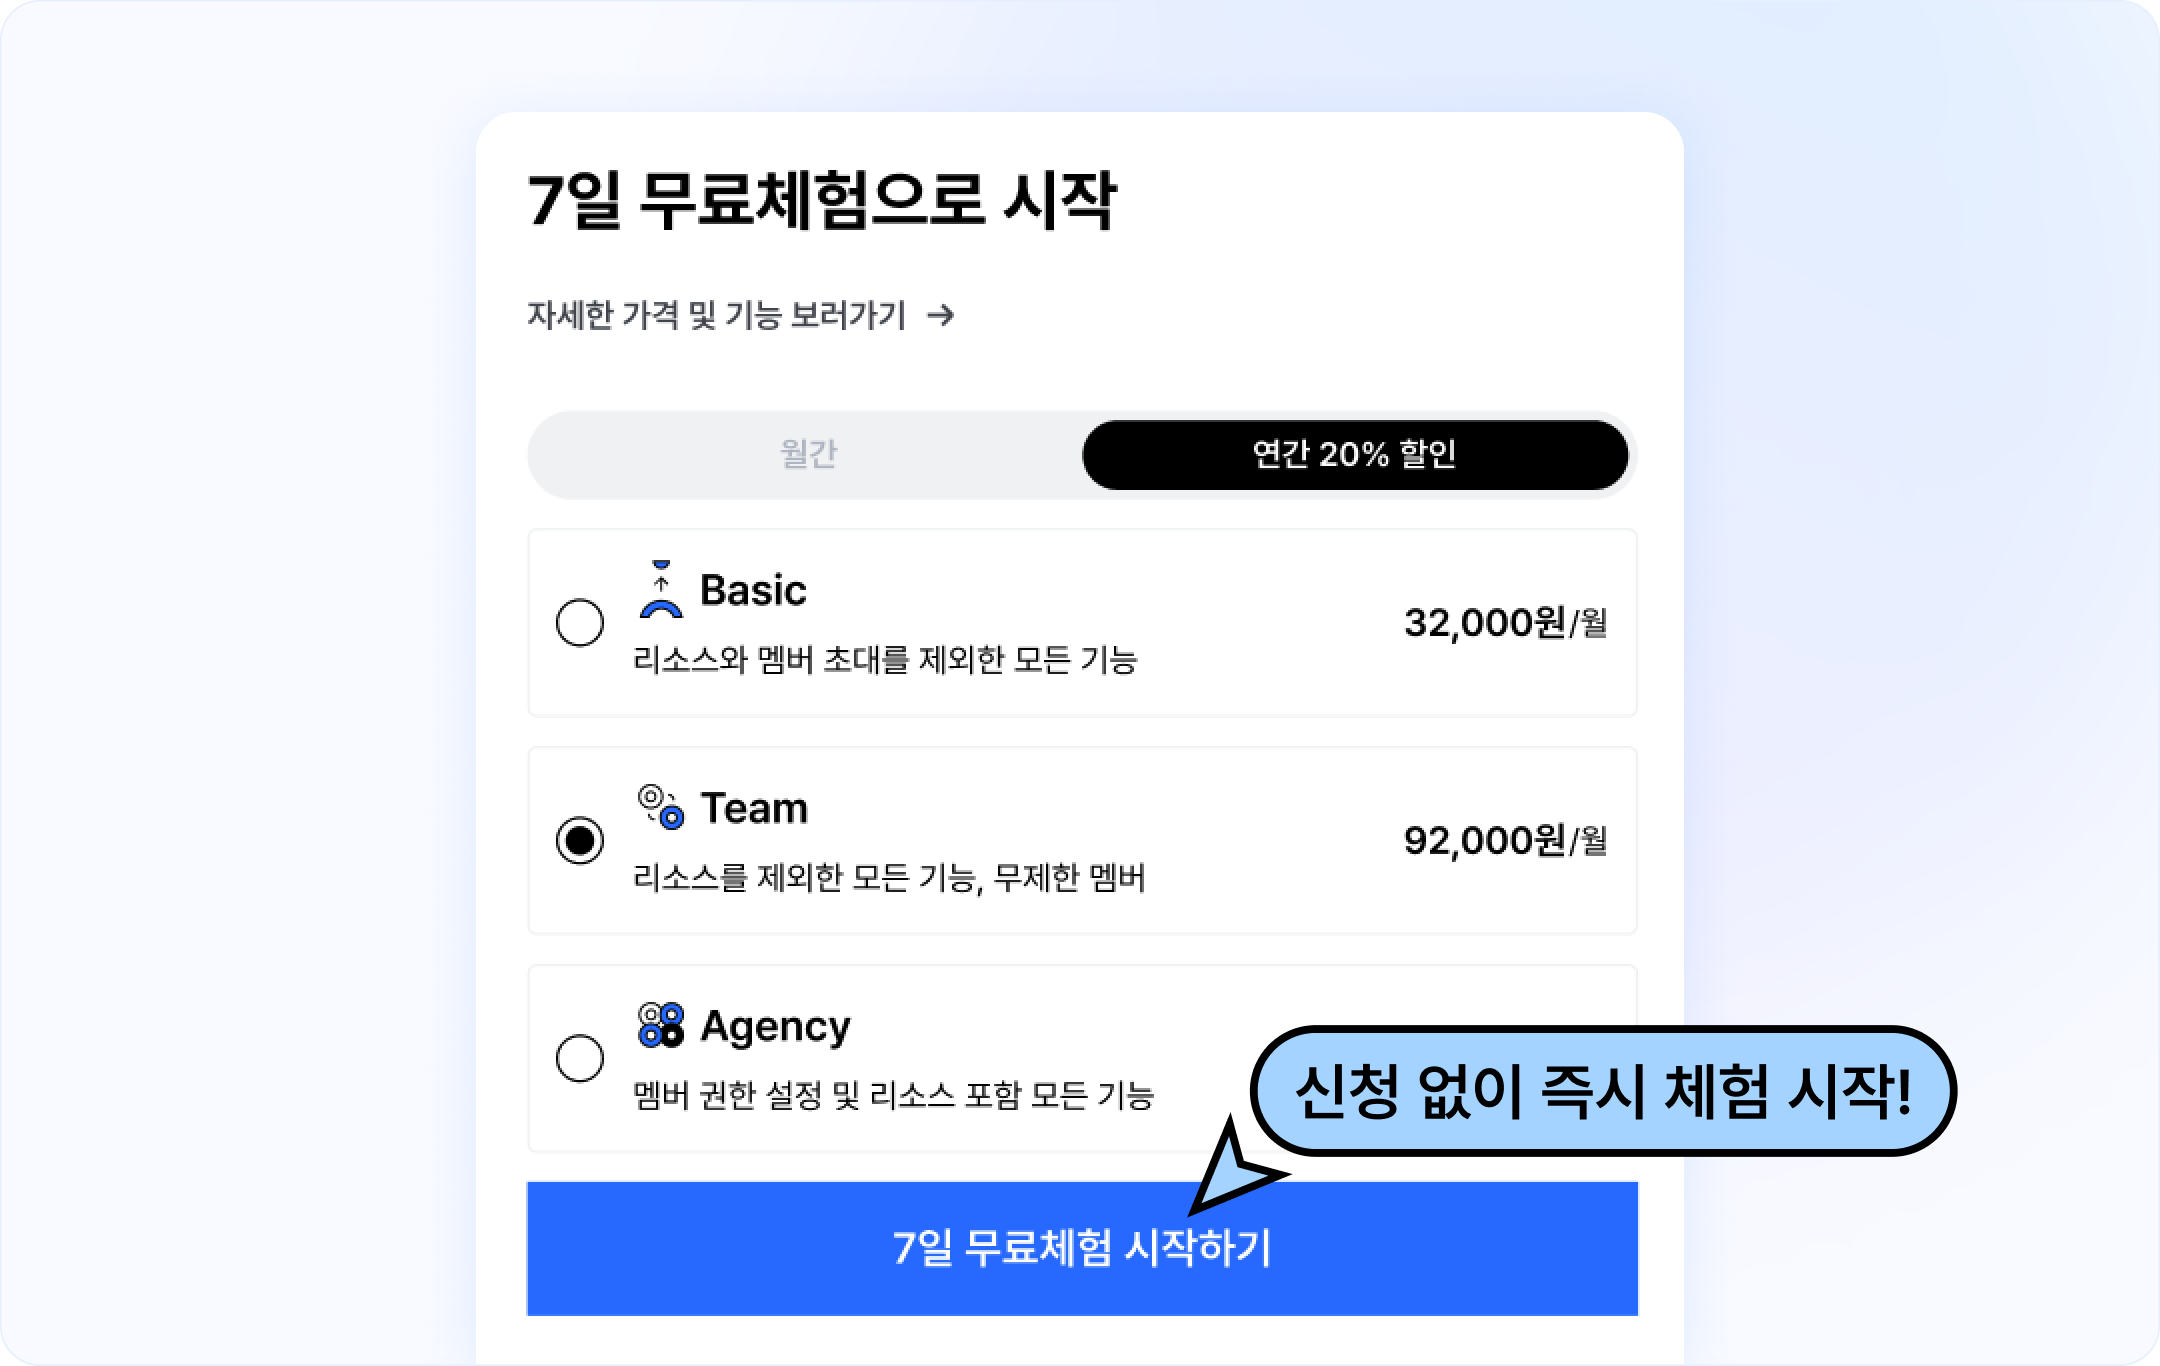Choose the Agency plan radio button
The height and width of the screenshot is (1366, 2160).
(x=580, y=1058)
